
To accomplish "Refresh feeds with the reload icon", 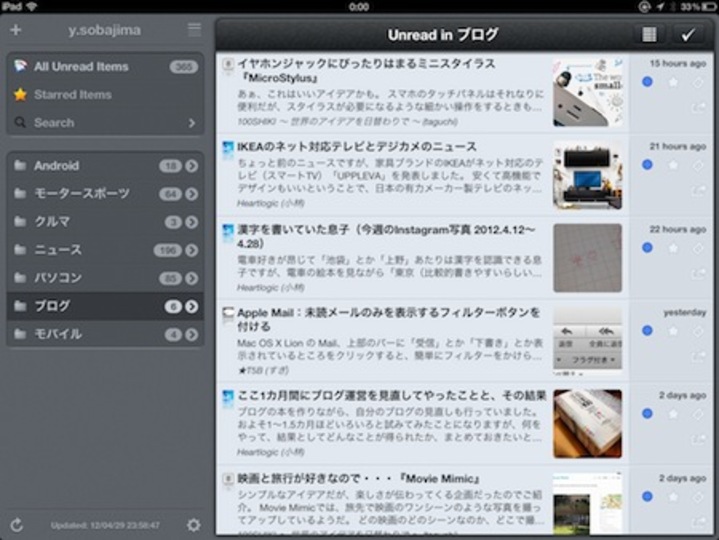I will tap(17, 525).
